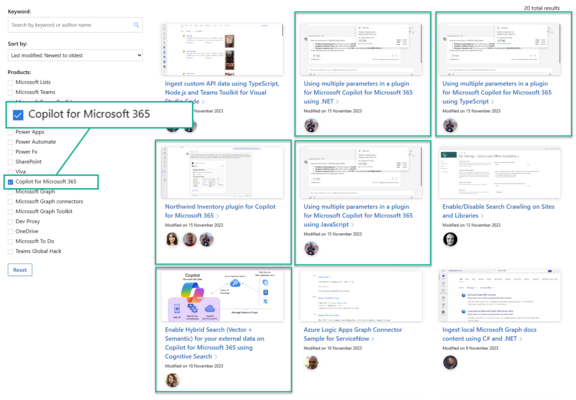Click the author avatar on the Ingest local Graph docs card
576x400 pixels.
(x=450, y=363)
